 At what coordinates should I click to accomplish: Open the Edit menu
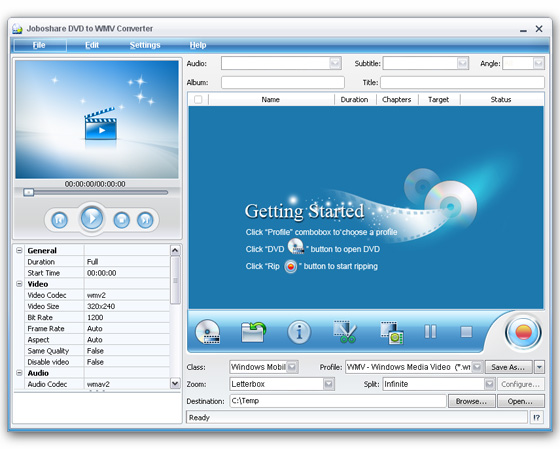coord(92,45)
